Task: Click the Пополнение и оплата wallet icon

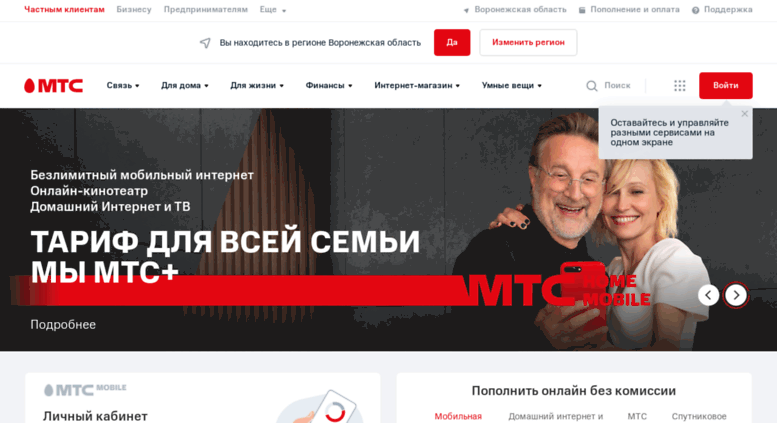Action: pyautogui.click(x=582, y=10)
